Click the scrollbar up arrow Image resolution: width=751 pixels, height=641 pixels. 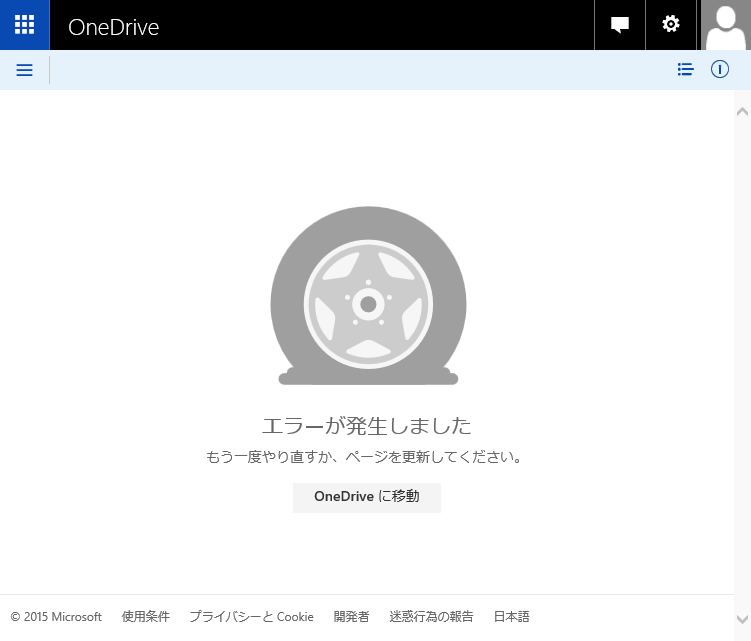click(x=742, y=111)
